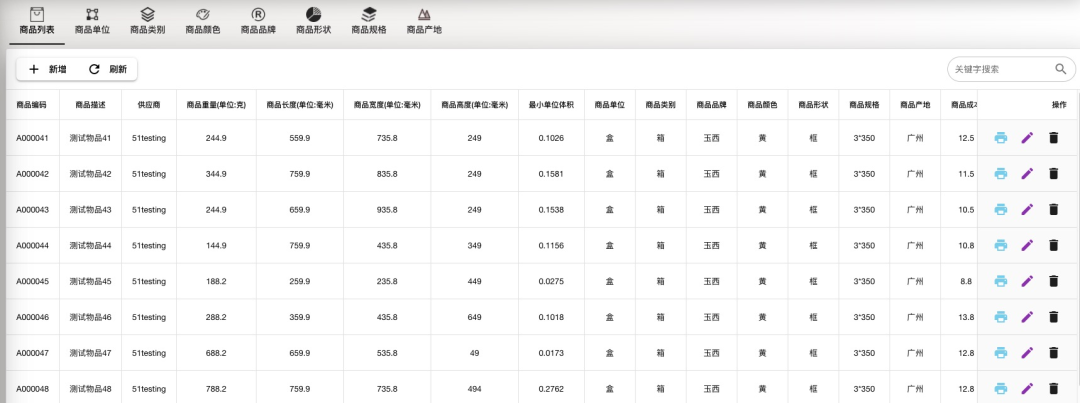
Task: Click the 188.2 weight cell
Action: [216, 281]
